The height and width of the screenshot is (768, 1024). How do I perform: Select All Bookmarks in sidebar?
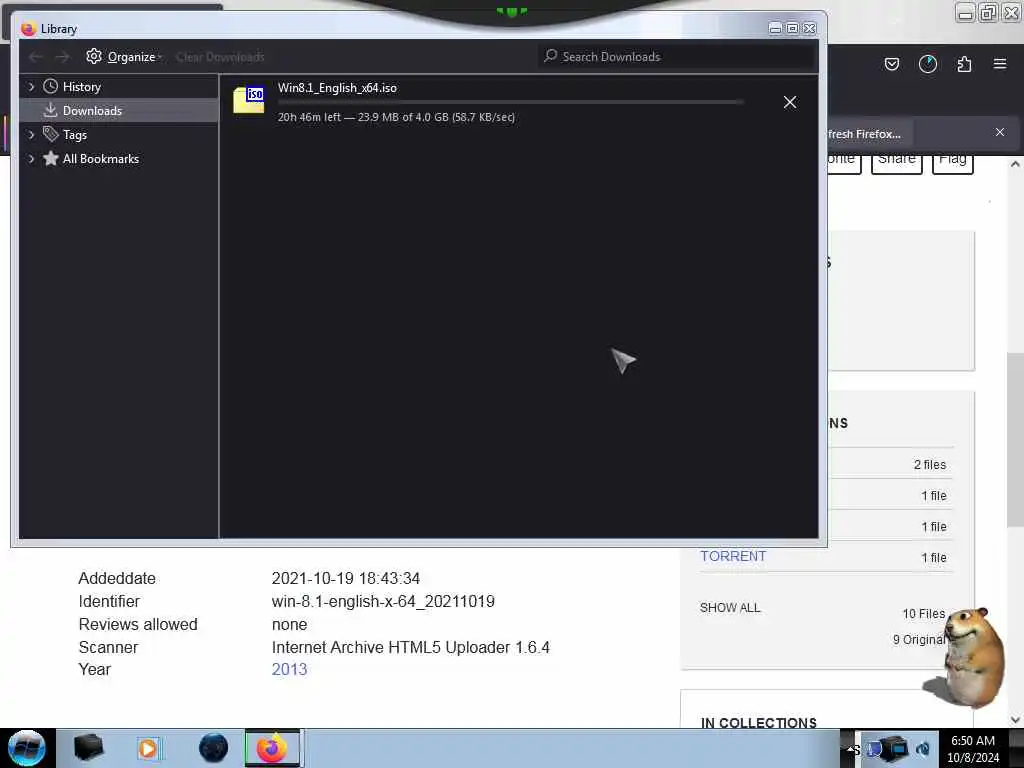(x=101, y=159)
